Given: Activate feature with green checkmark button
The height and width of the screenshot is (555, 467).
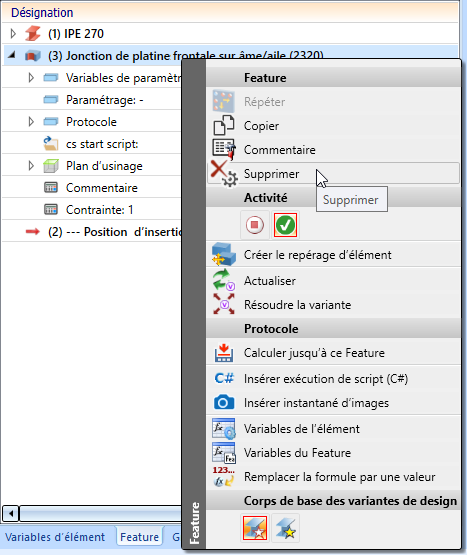Looking at the screenshot, I should 285,225.
